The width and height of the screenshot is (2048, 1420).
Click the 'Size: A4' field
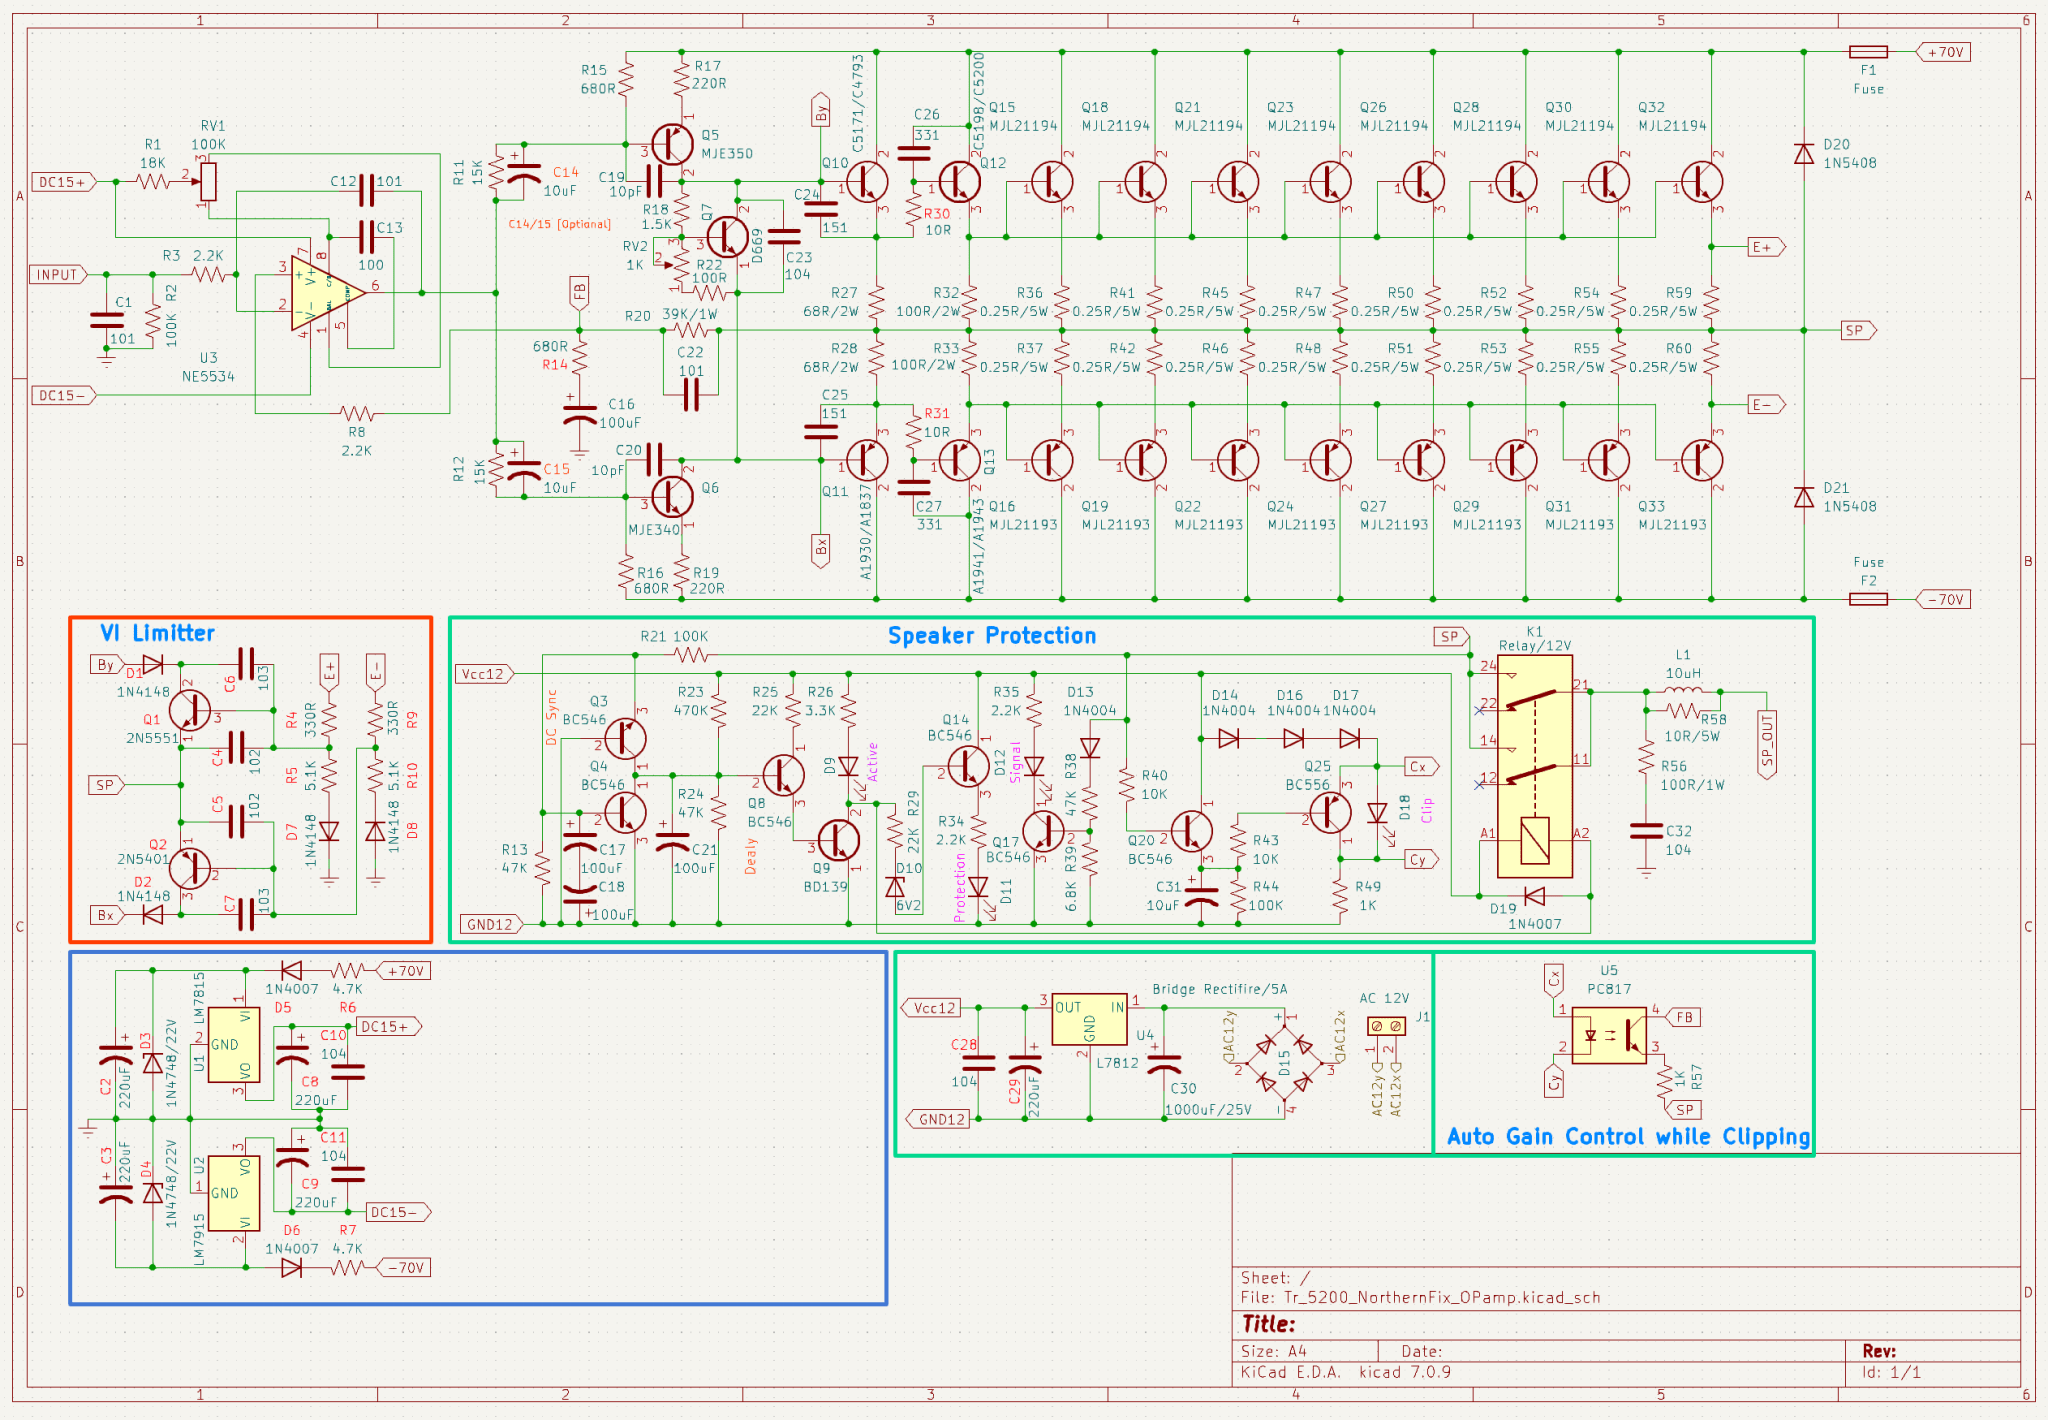(1274, 1351)
